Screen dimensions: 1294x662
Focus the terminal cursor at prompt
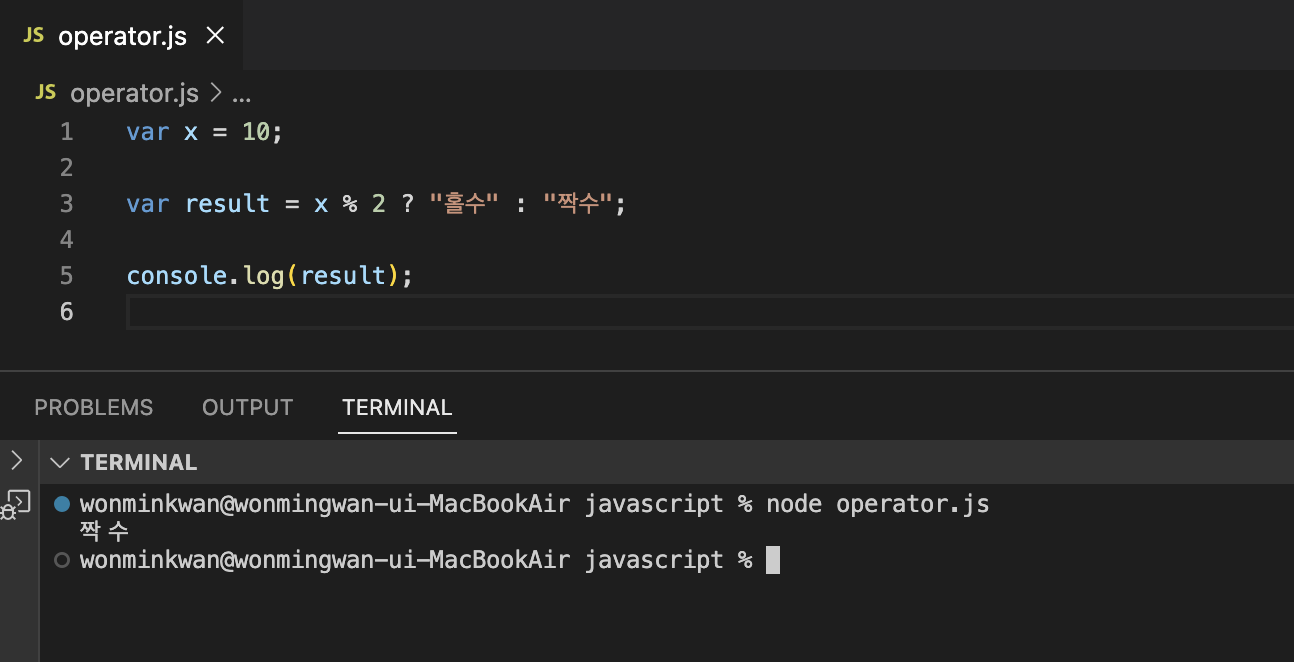click(772, 560)
